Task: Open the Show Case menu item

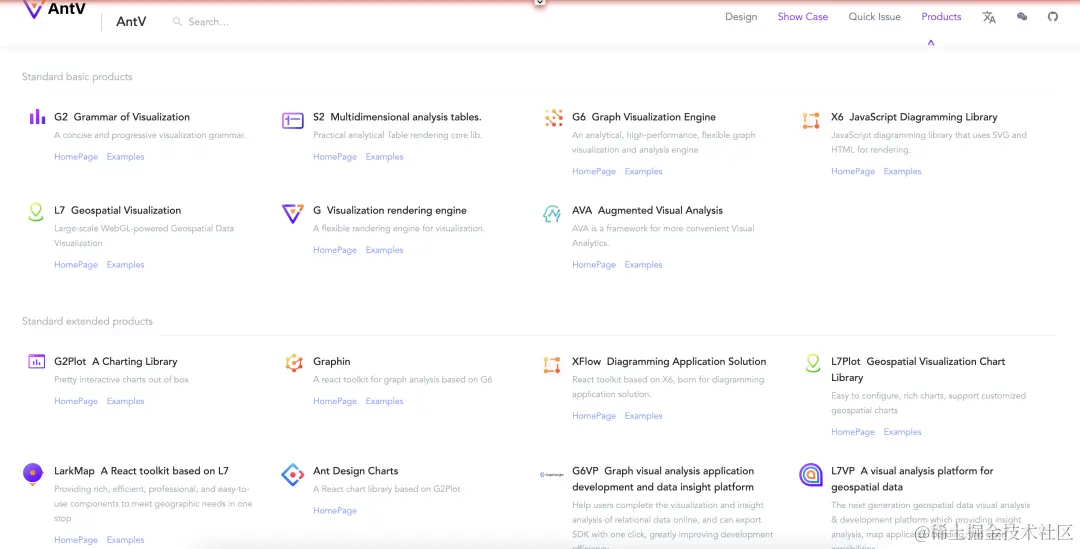Action: [x=803, y=17]
